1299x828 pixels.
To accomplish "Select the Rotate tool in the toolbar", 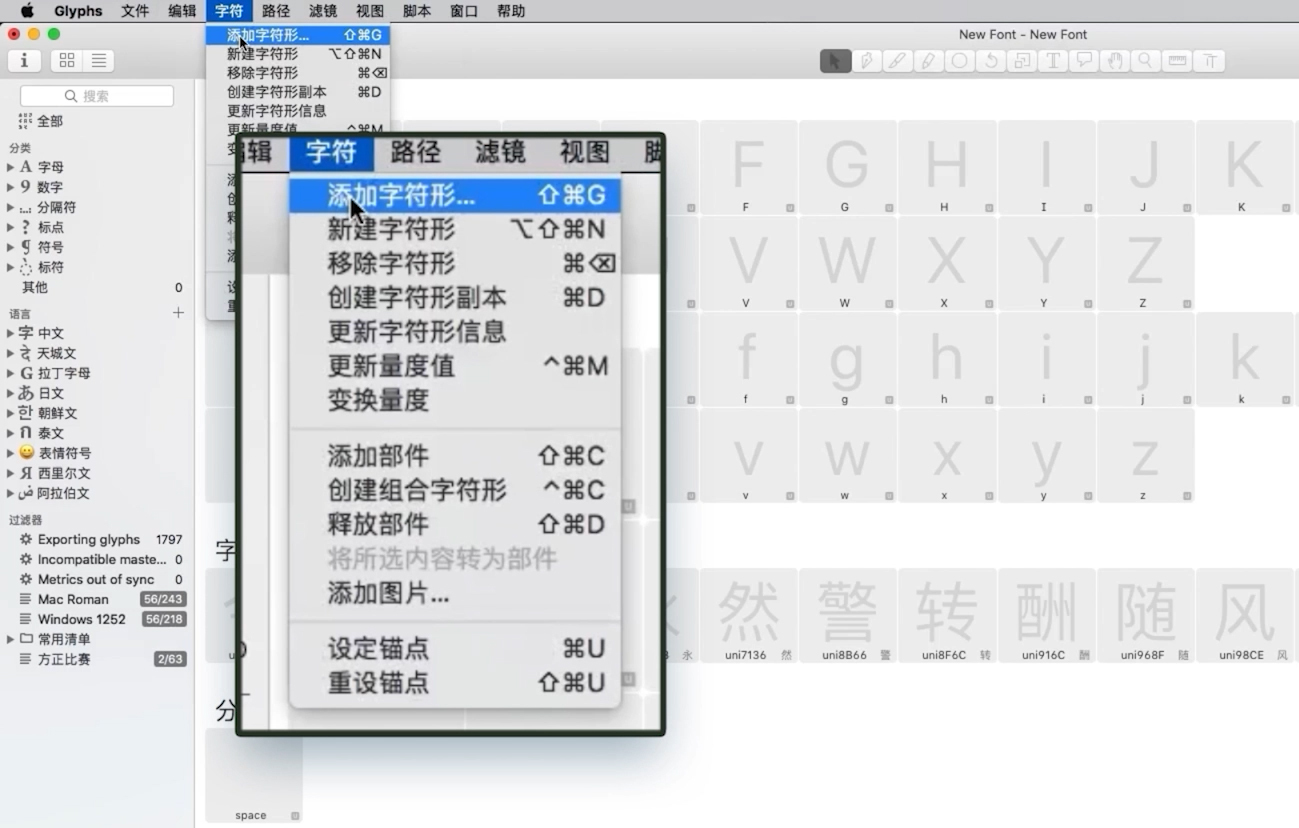I will (990, 60).
